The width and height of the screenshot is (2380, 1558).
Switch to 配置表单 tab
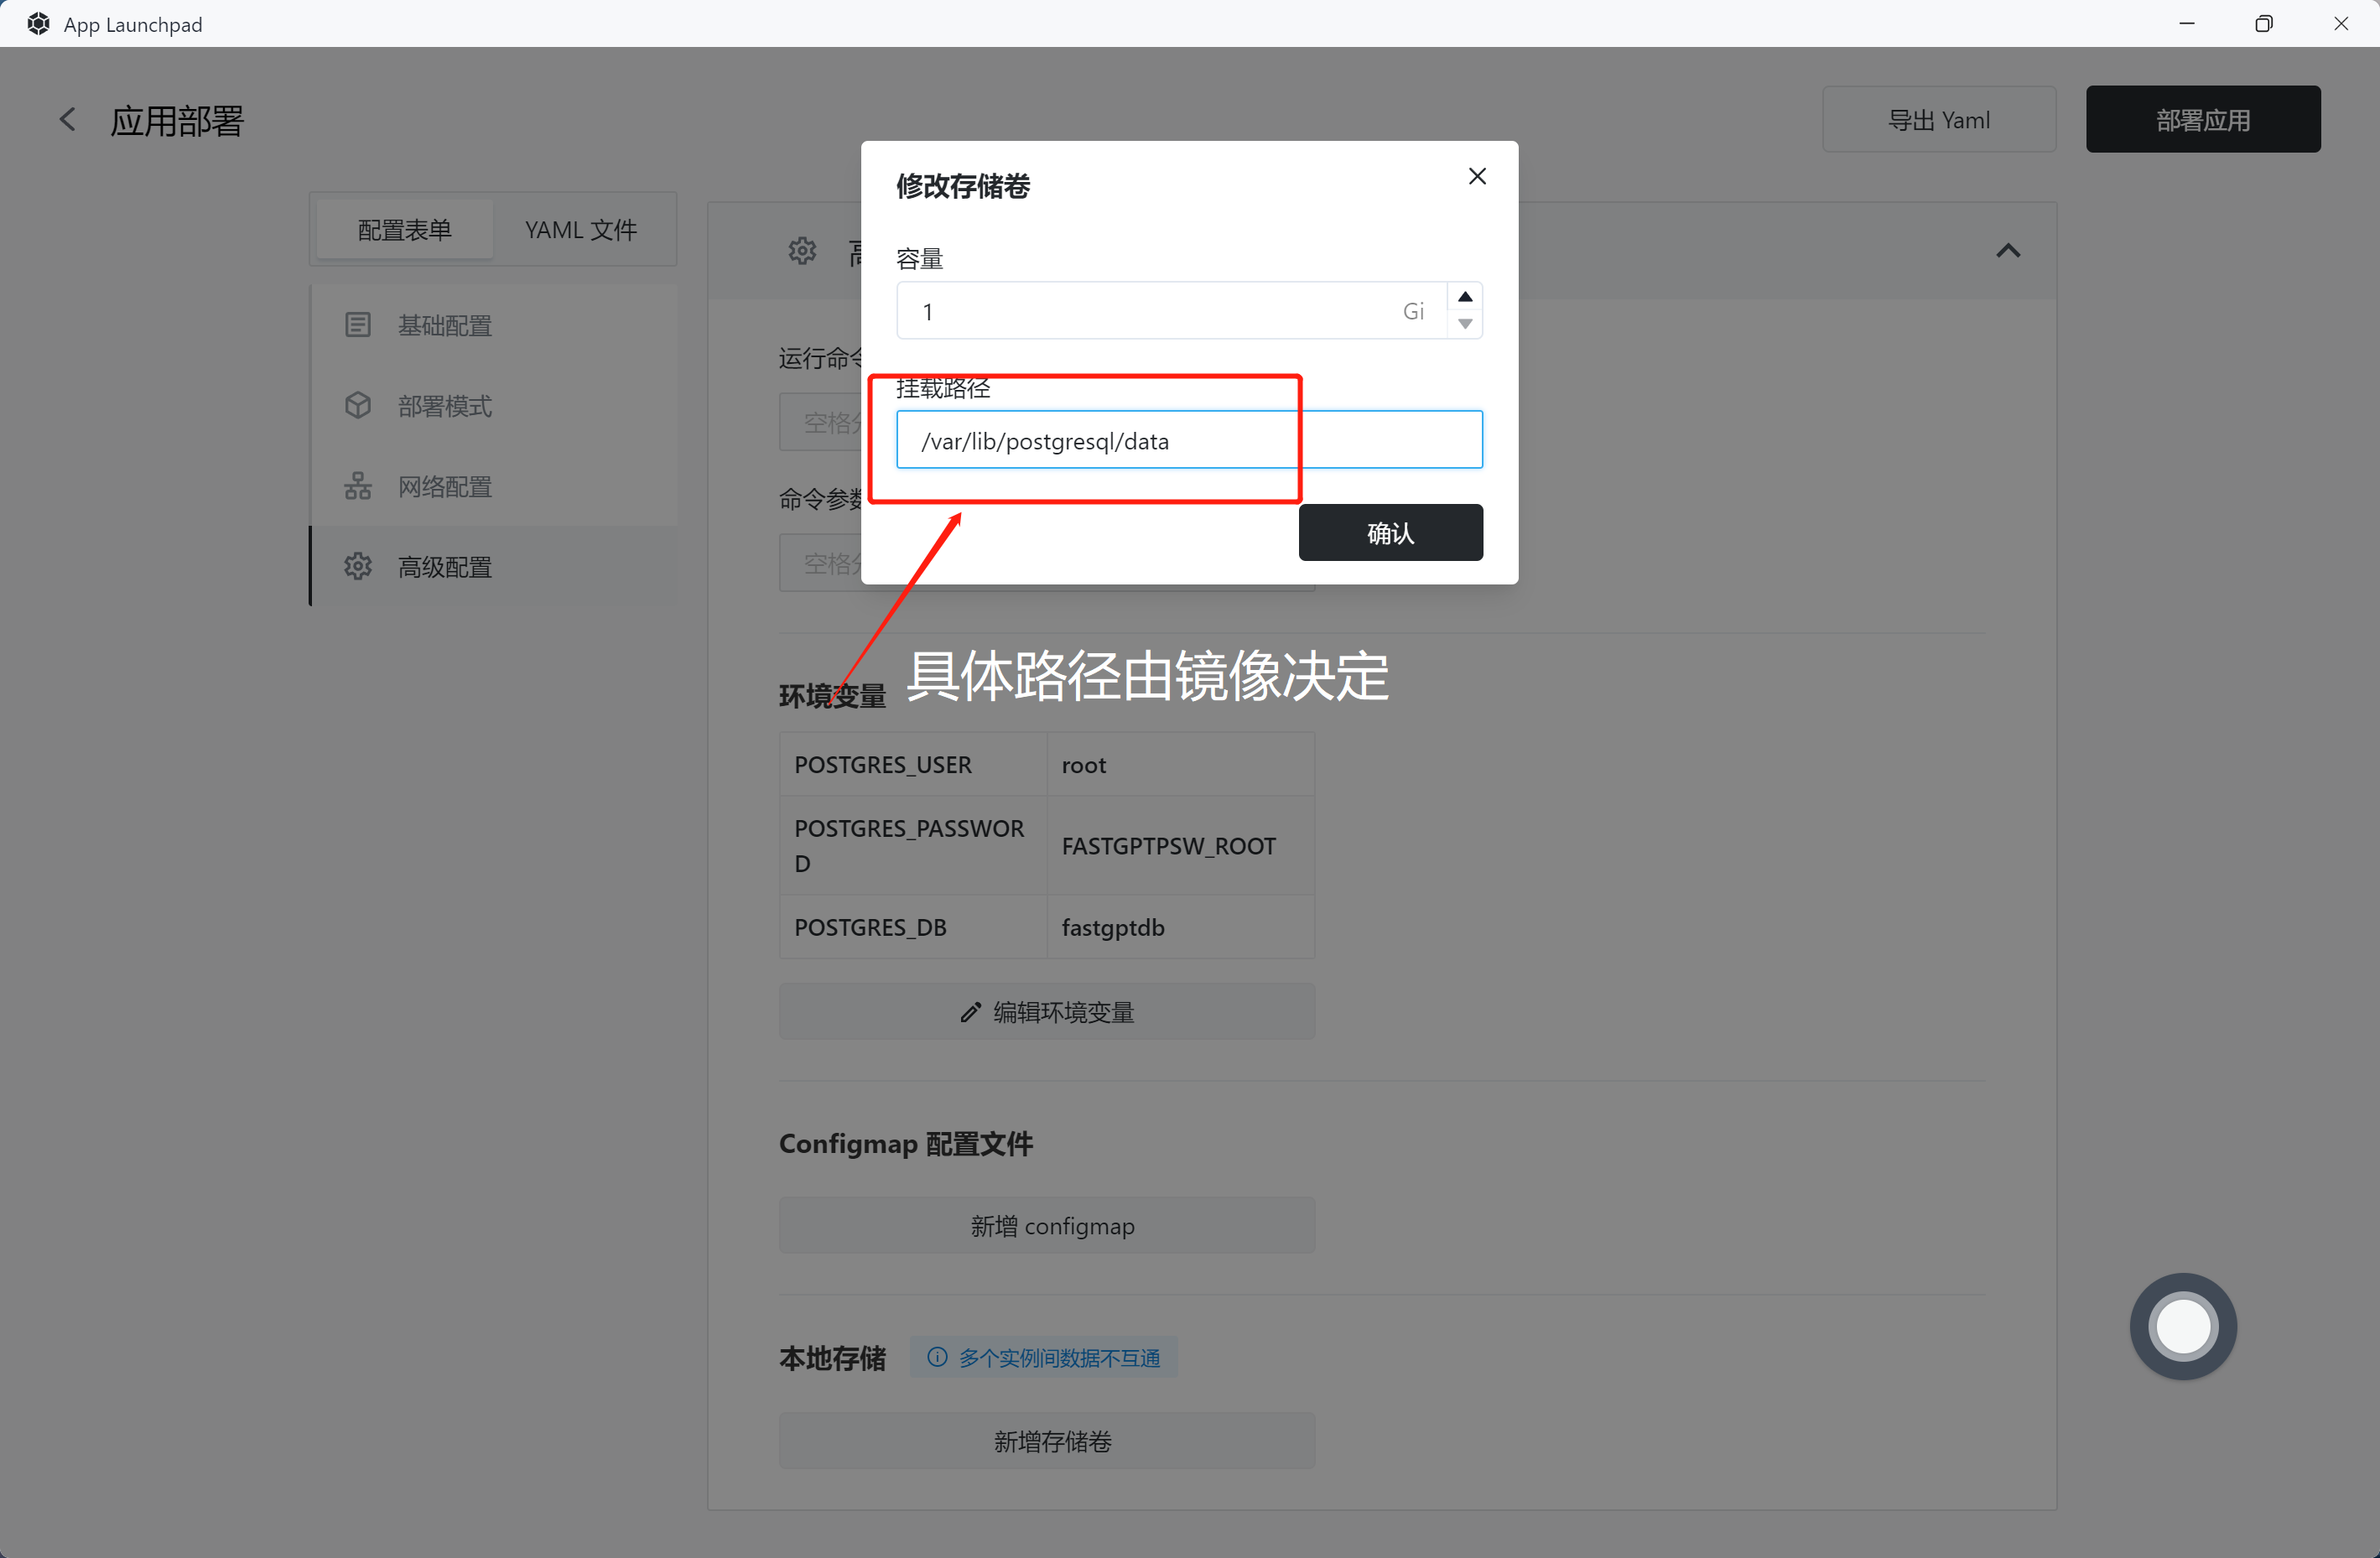coord(405,230)
